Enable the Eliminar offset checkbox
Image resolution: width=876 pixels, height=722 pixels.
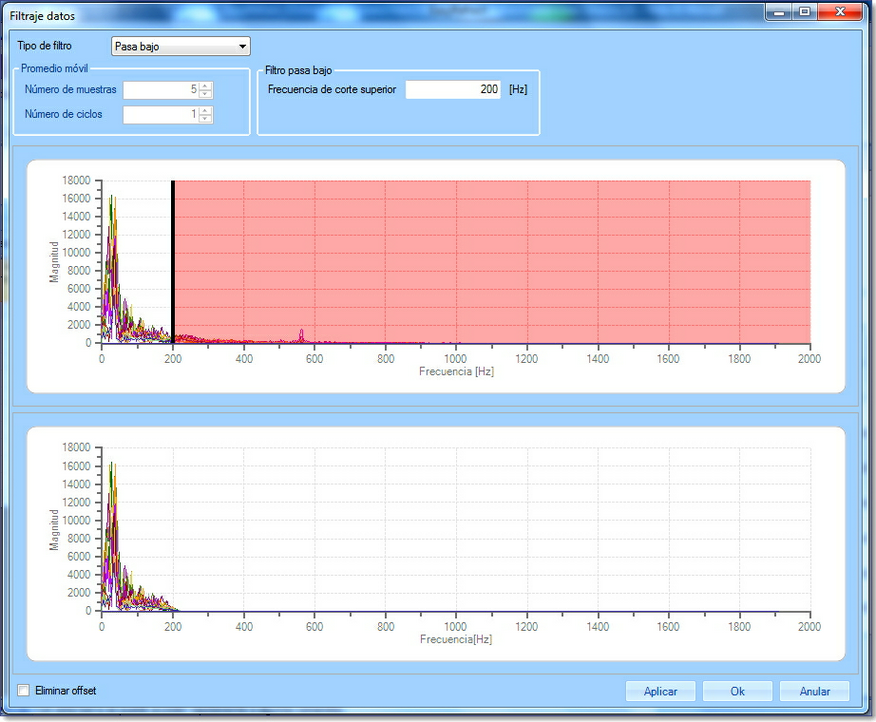[23, 690]
